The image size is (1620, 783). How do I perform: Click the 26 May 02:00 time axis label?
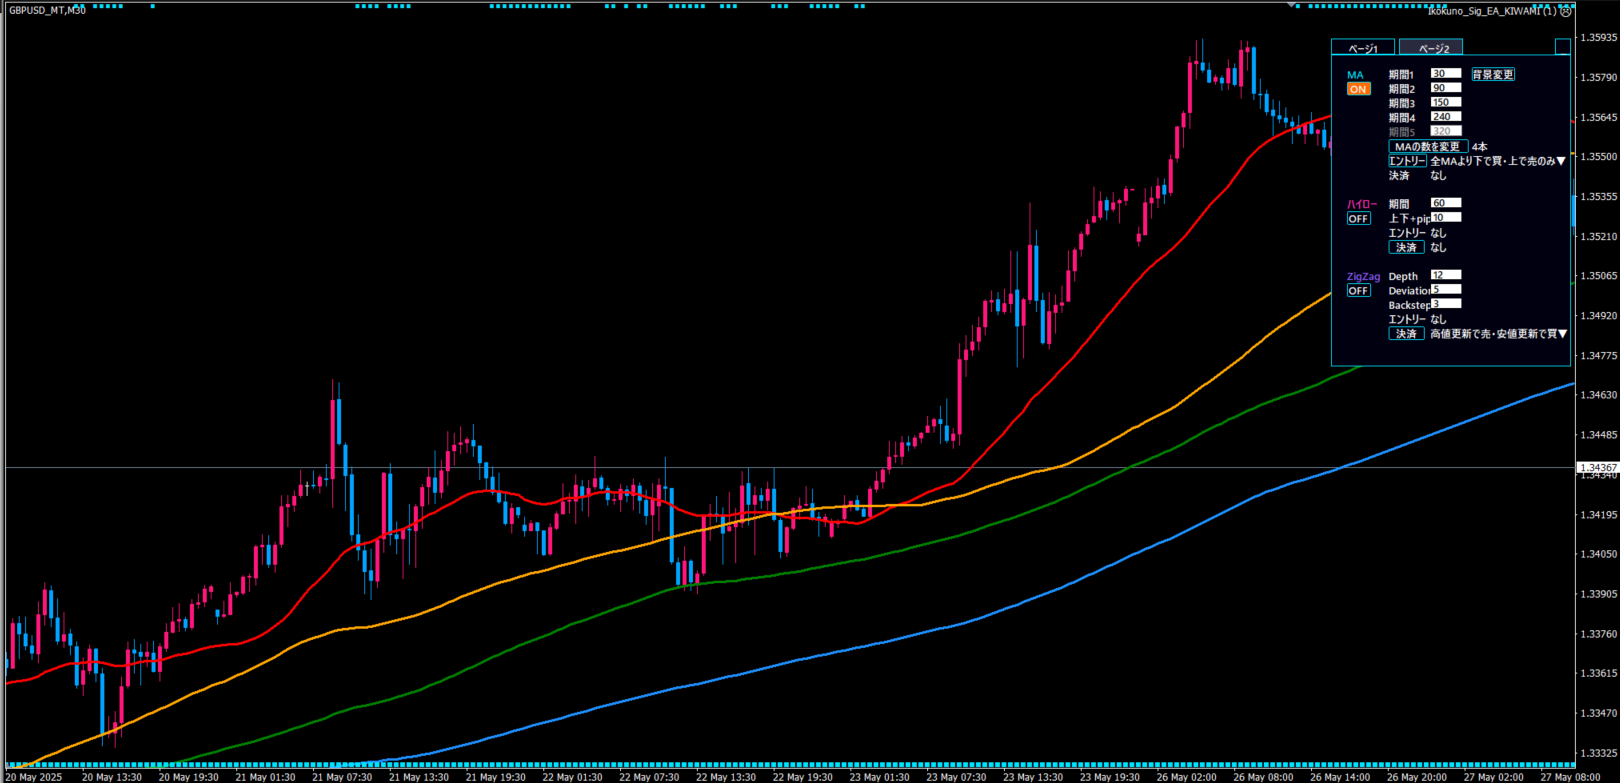[x=1187, y=777]
